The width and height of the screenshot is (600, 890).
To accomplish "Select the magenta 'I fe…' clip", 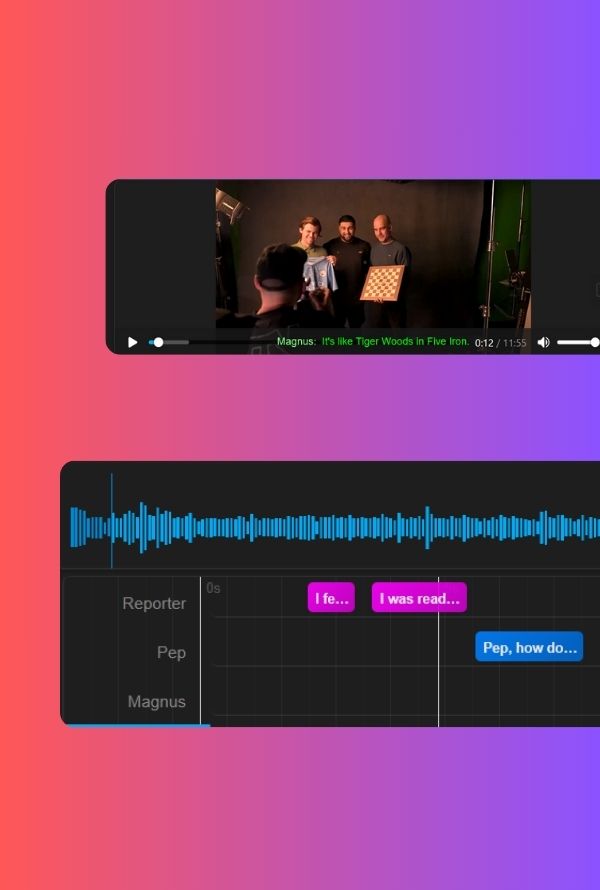I will click(x=331, y=598).
